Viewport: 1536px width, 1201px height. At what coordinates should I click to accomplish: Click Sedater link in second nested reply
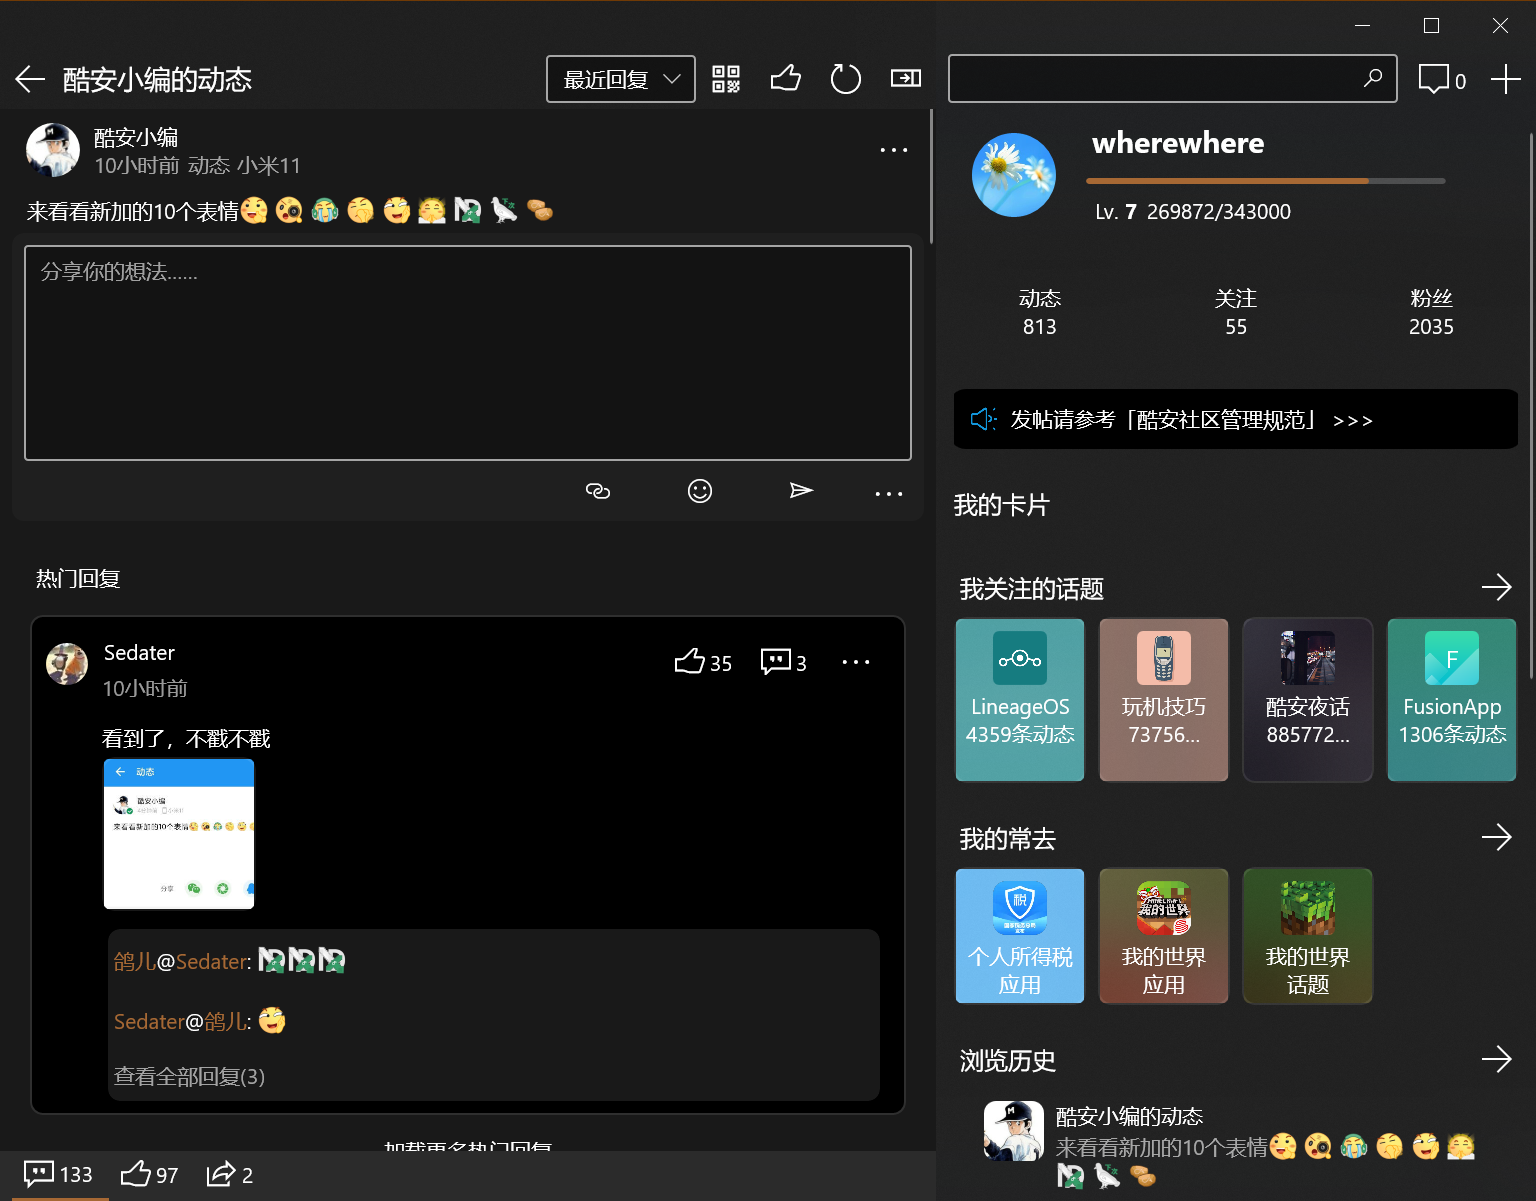click(149, 1022)
